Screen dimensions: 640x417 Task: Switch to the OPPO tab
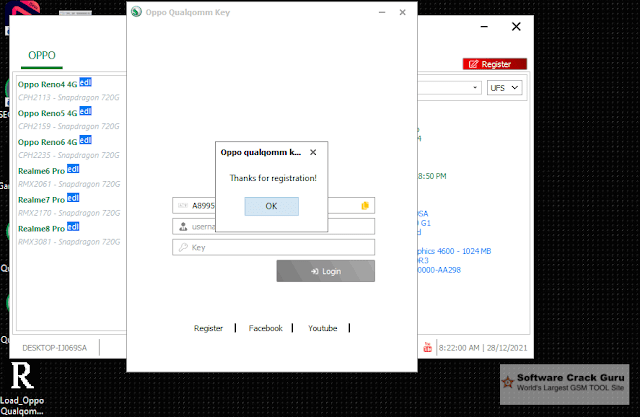coord(42,55)
